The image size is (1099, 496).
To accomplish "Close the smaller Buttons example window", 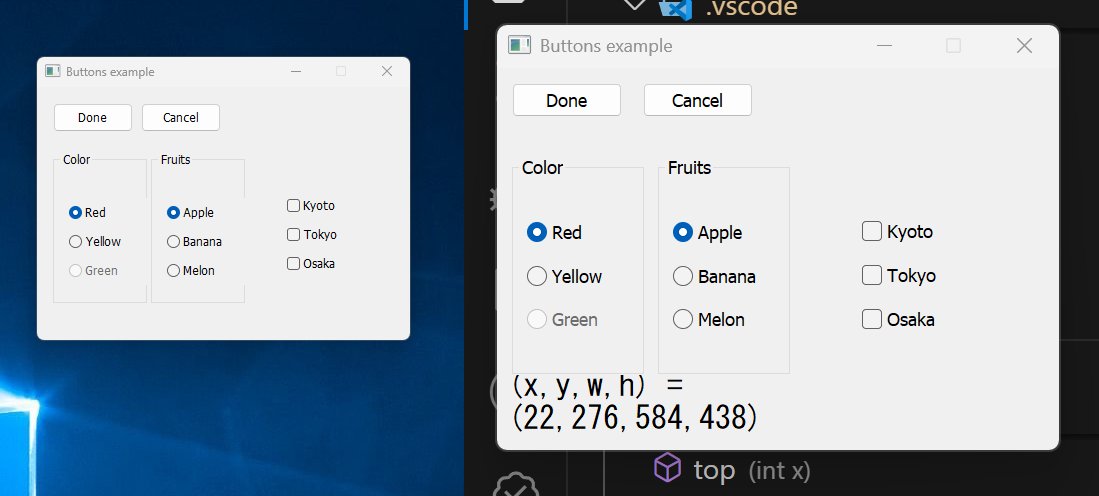I will coord(387,71).
